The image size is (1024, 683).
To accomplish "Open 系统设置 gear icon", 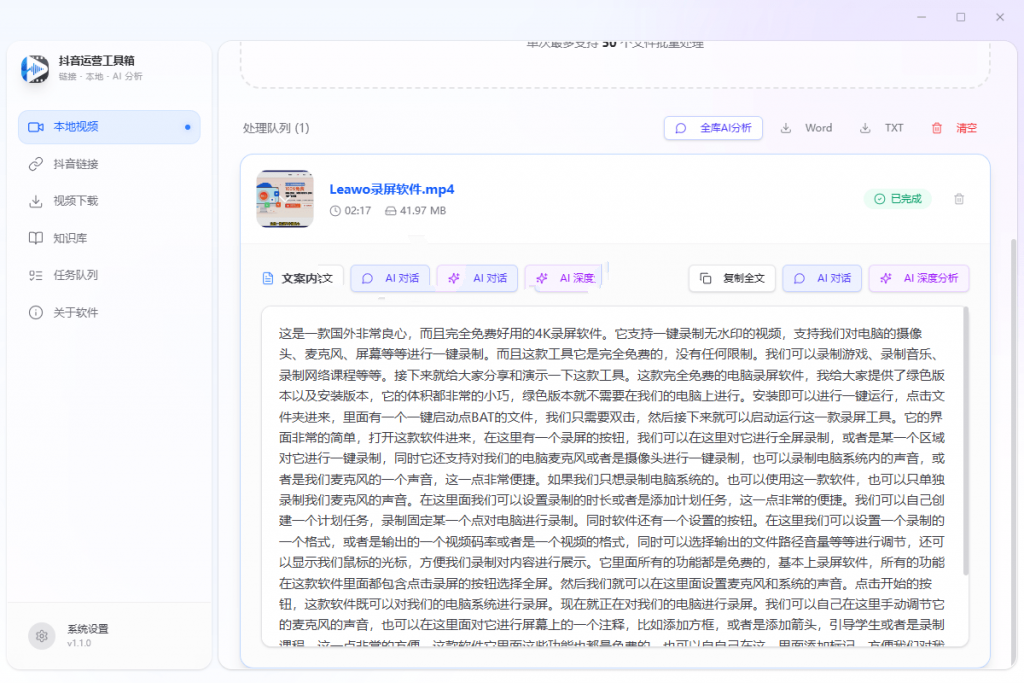I will (42, 635).
